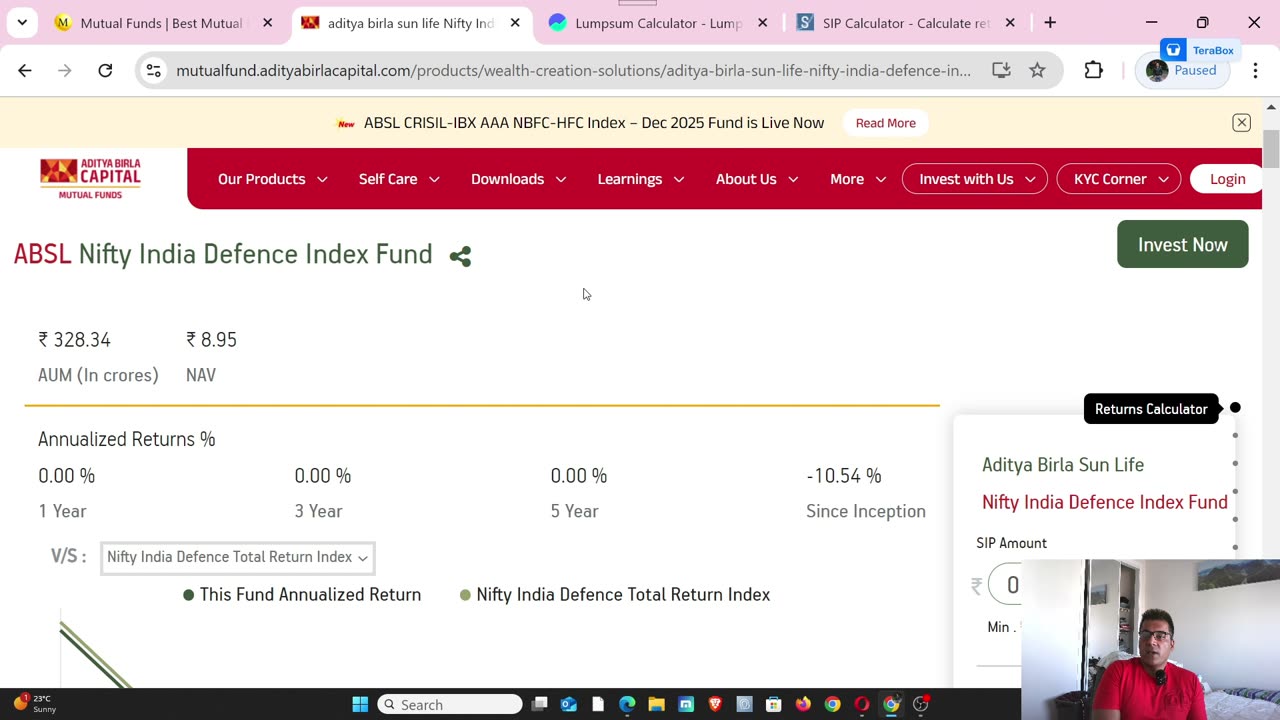The height and width of the screenshot is (720, 1280).
Task: Click the browser back arrow
Action: 25,70
